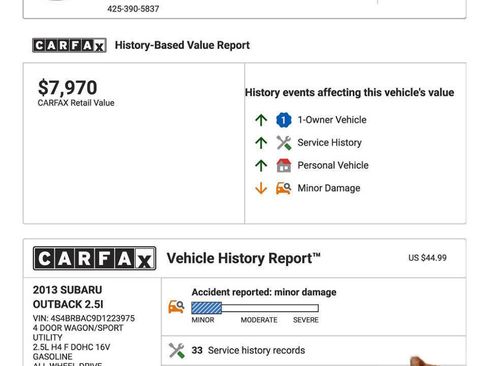This screenshot has width=488, height=366.
Task: Click the blue 1-Owner badge icon
Action: point(284,120)
